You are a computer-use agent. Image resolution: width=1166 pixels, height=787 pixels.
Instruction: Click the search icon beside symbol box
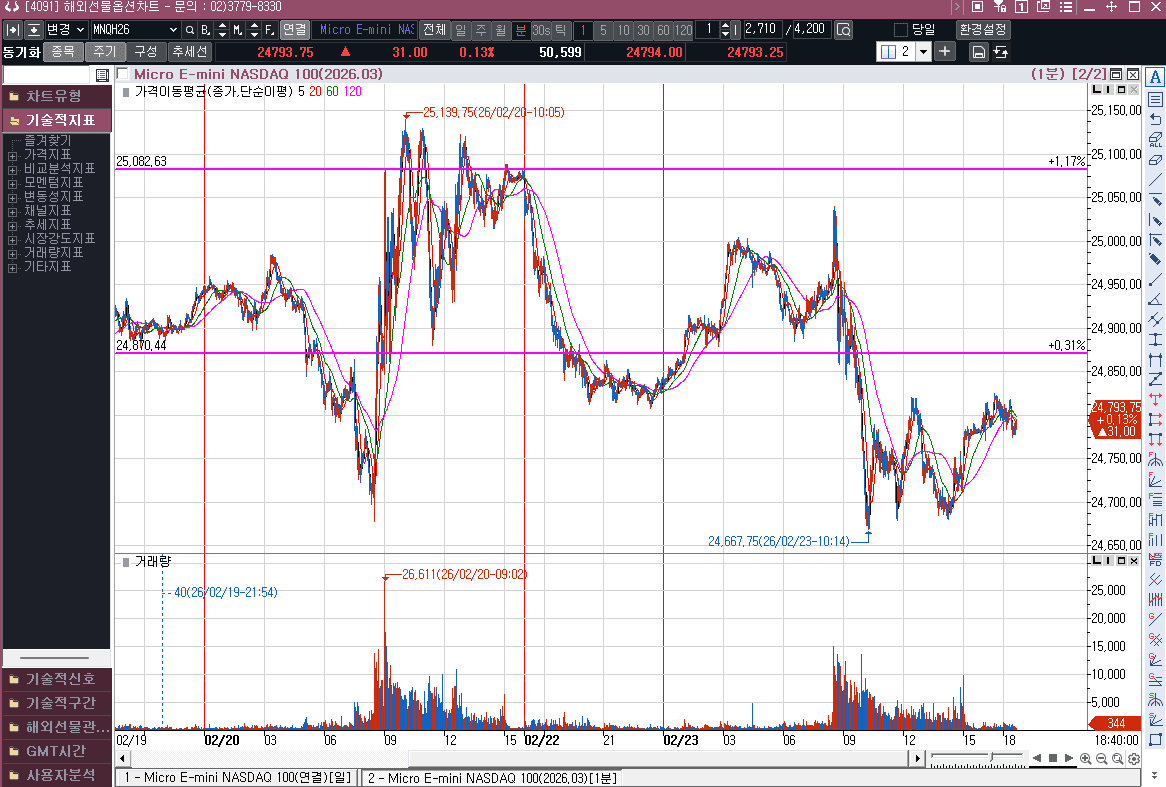(x=189, y=29)
